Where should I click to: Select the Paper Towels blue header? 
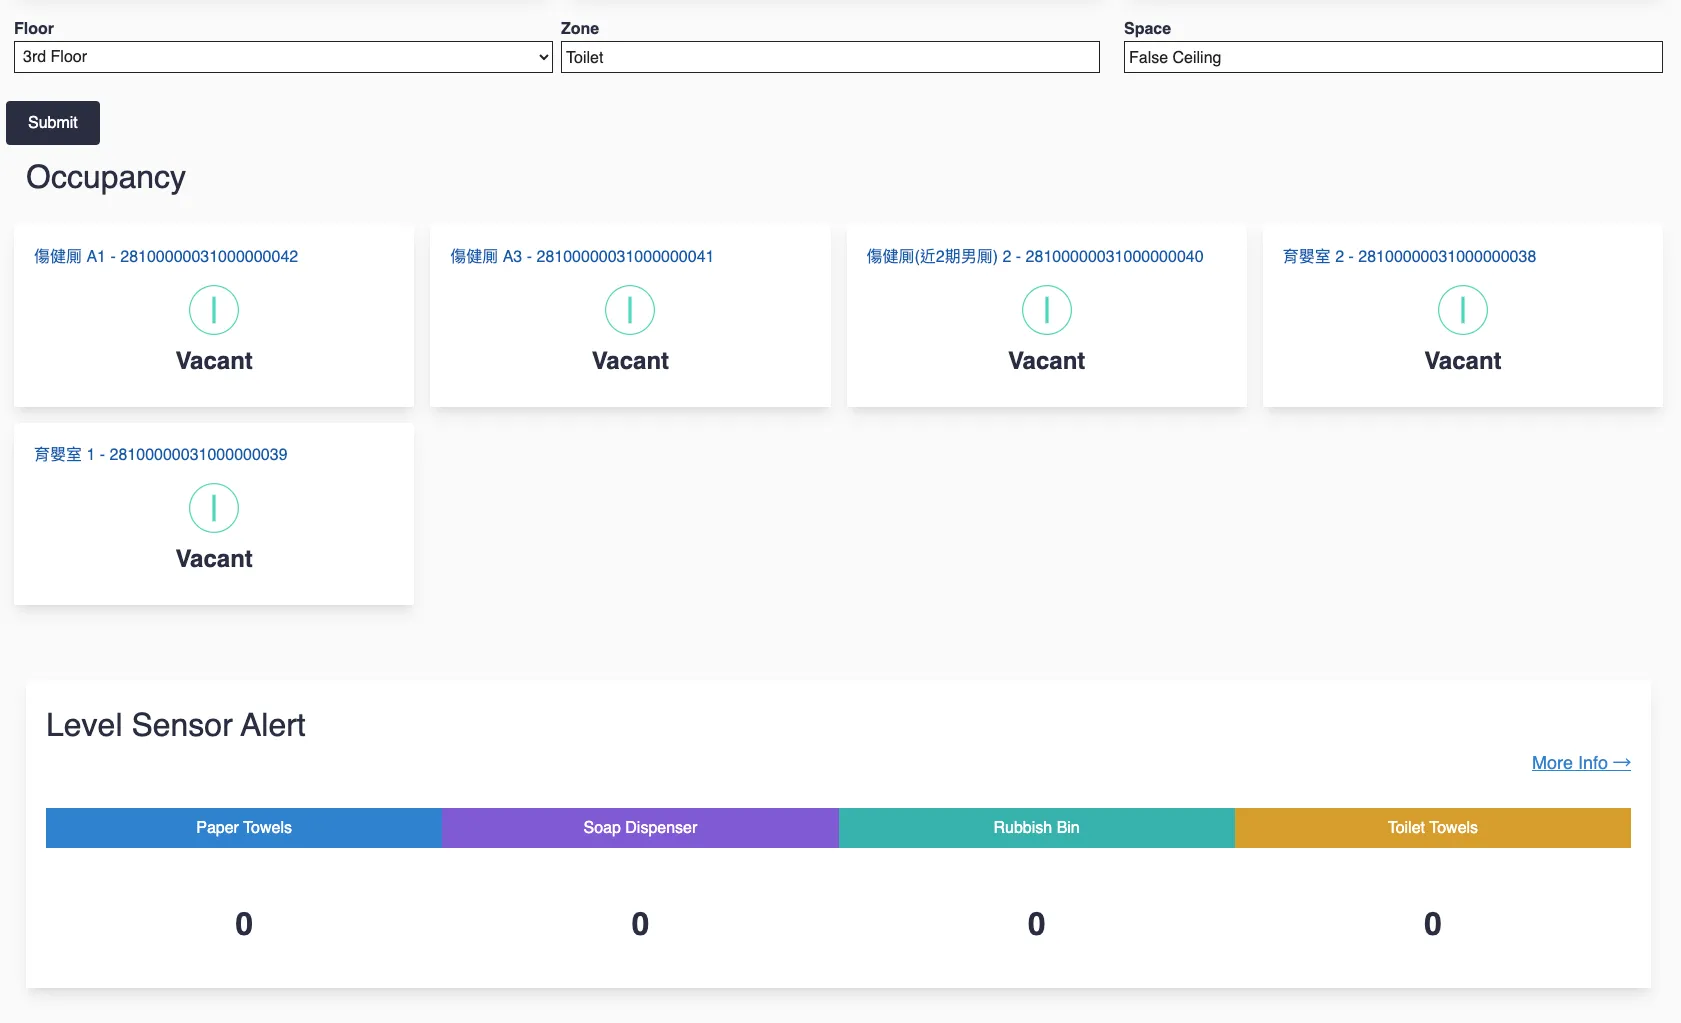tap(244, 828)
